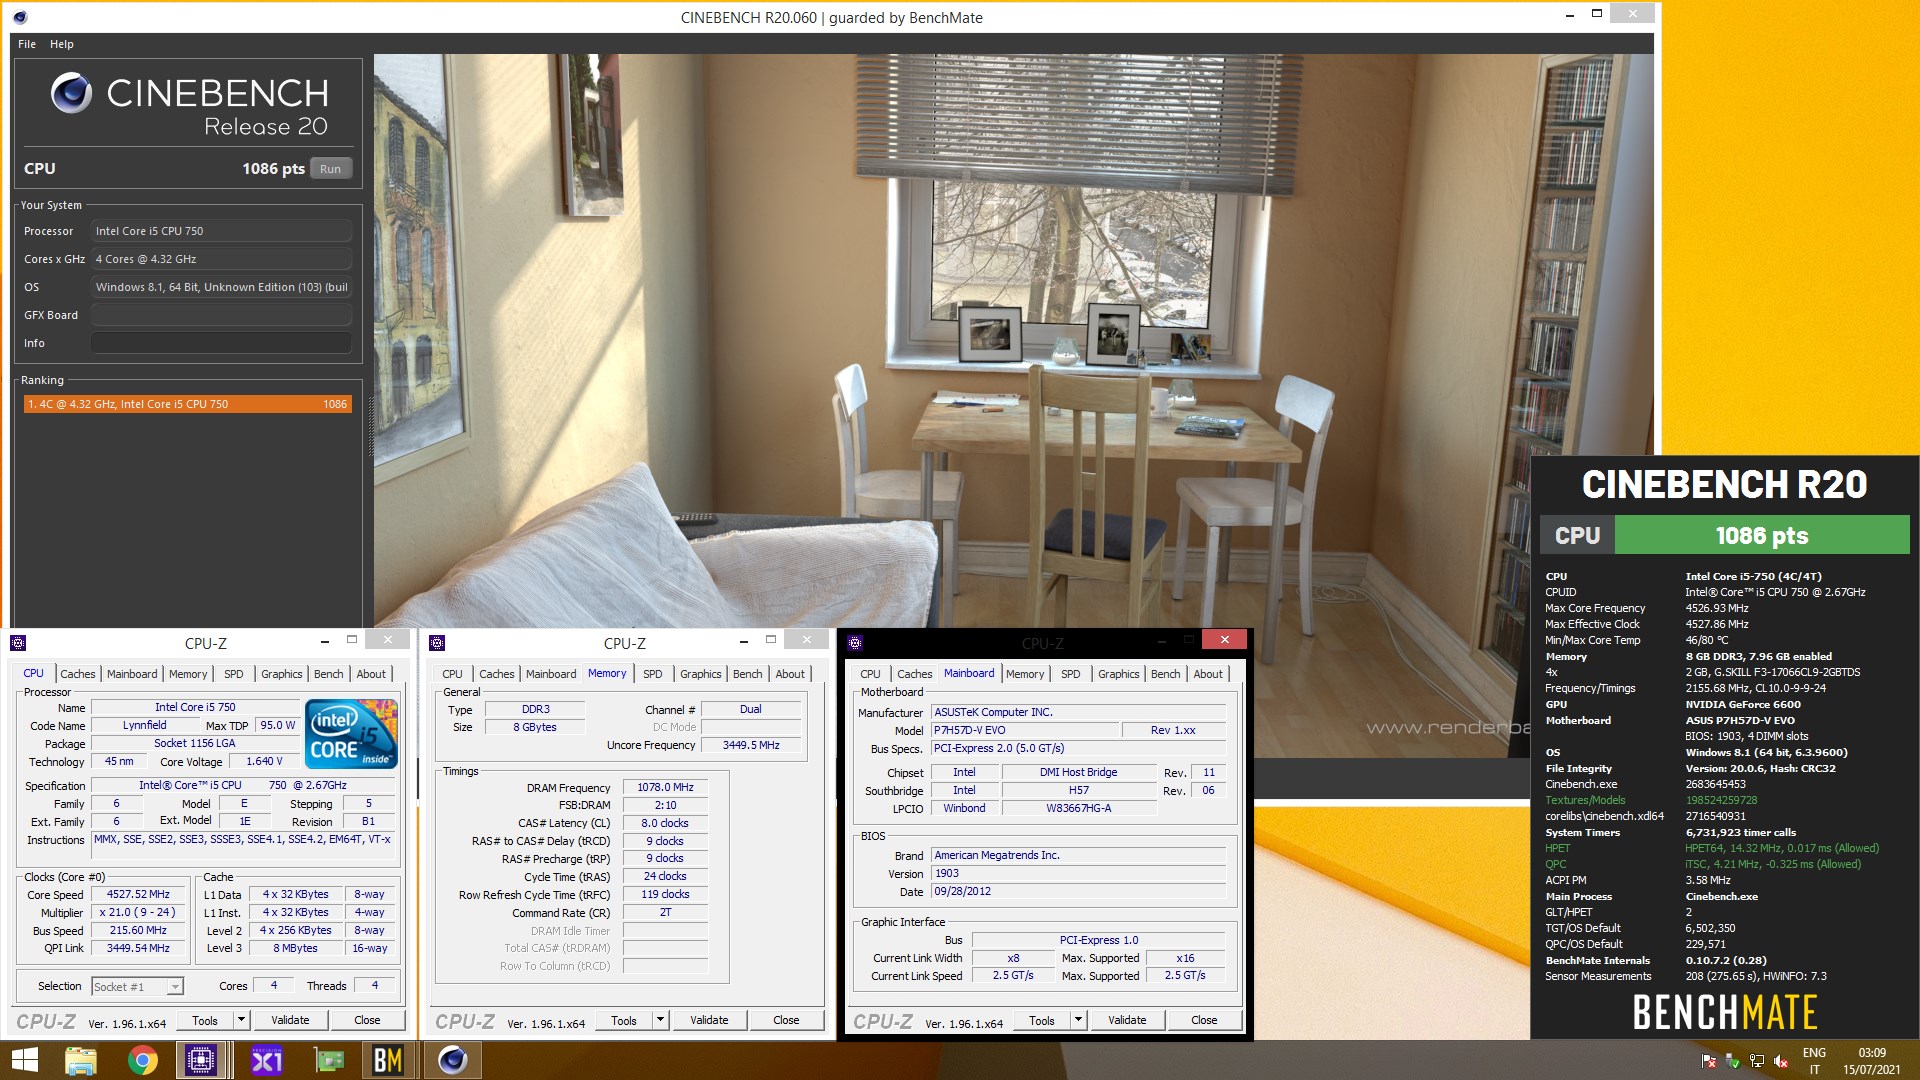1920x1080 pixels.
Task: Click Memory CPU-Z window title icon
Action: [437, 643]
